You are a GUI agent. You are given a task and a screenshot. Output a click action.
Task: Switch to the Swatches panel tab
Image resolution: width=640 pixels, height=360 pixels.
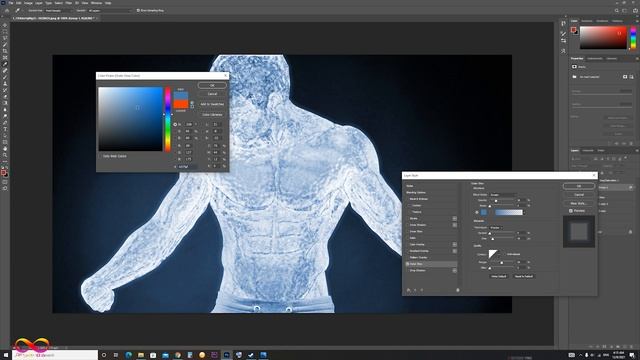pos(587,21)
